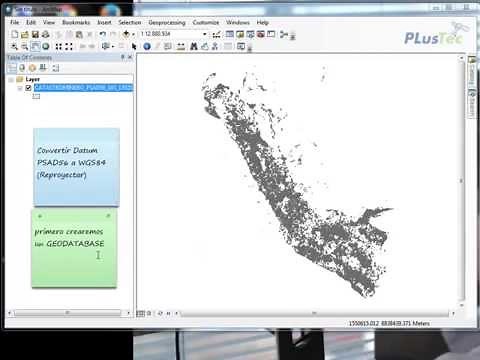Open the Editor toolbar

click(x=217, y=34)
